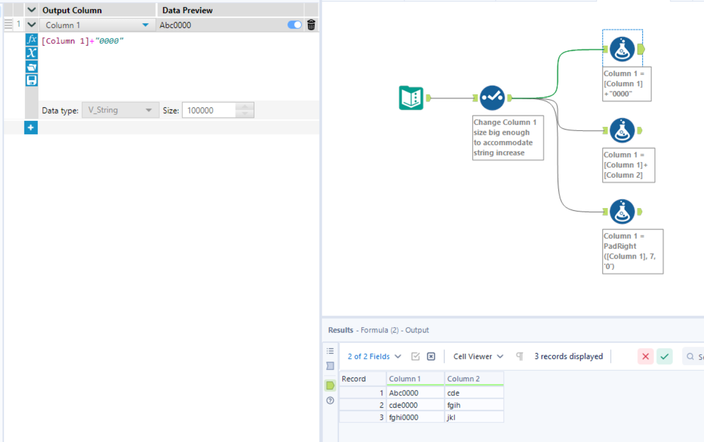Image resolution: width=704 pixels, height=442 pixels.
Task: Select the Column 2 header in Results grid
Action: coord(474,379)
